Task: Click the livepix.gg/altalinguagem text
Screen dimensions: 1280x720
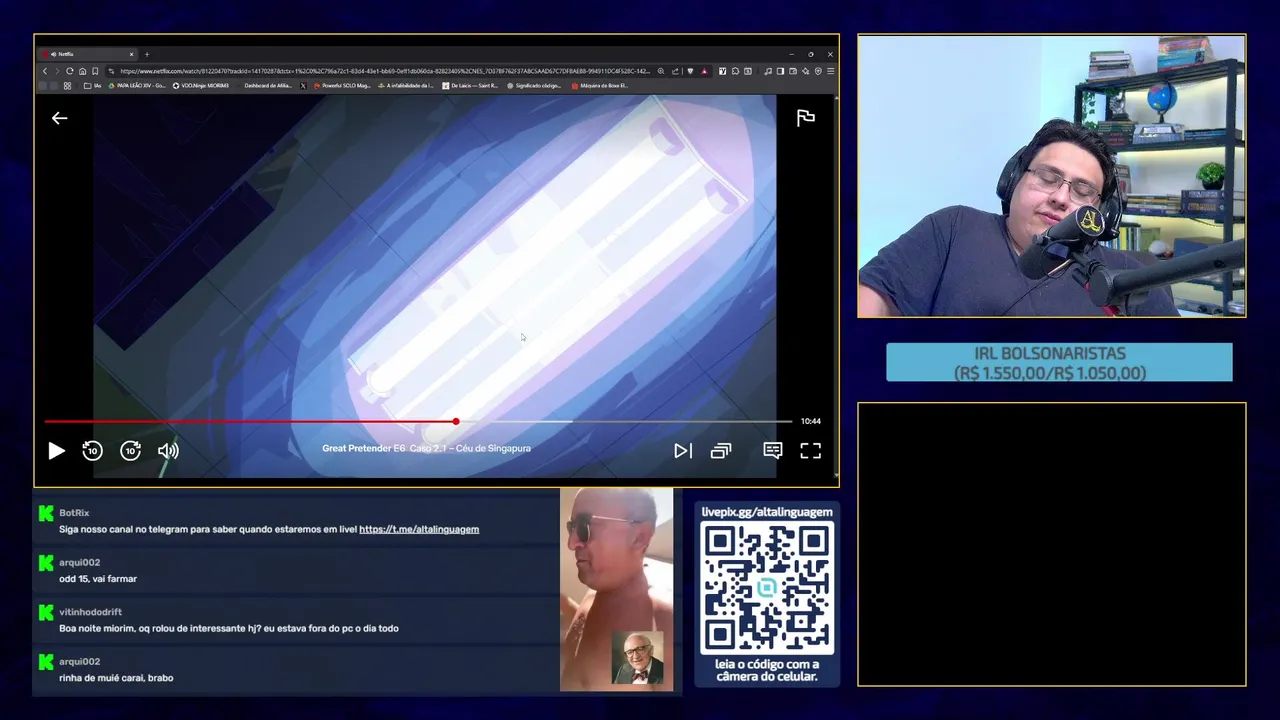Action: [x=767, y=512]
